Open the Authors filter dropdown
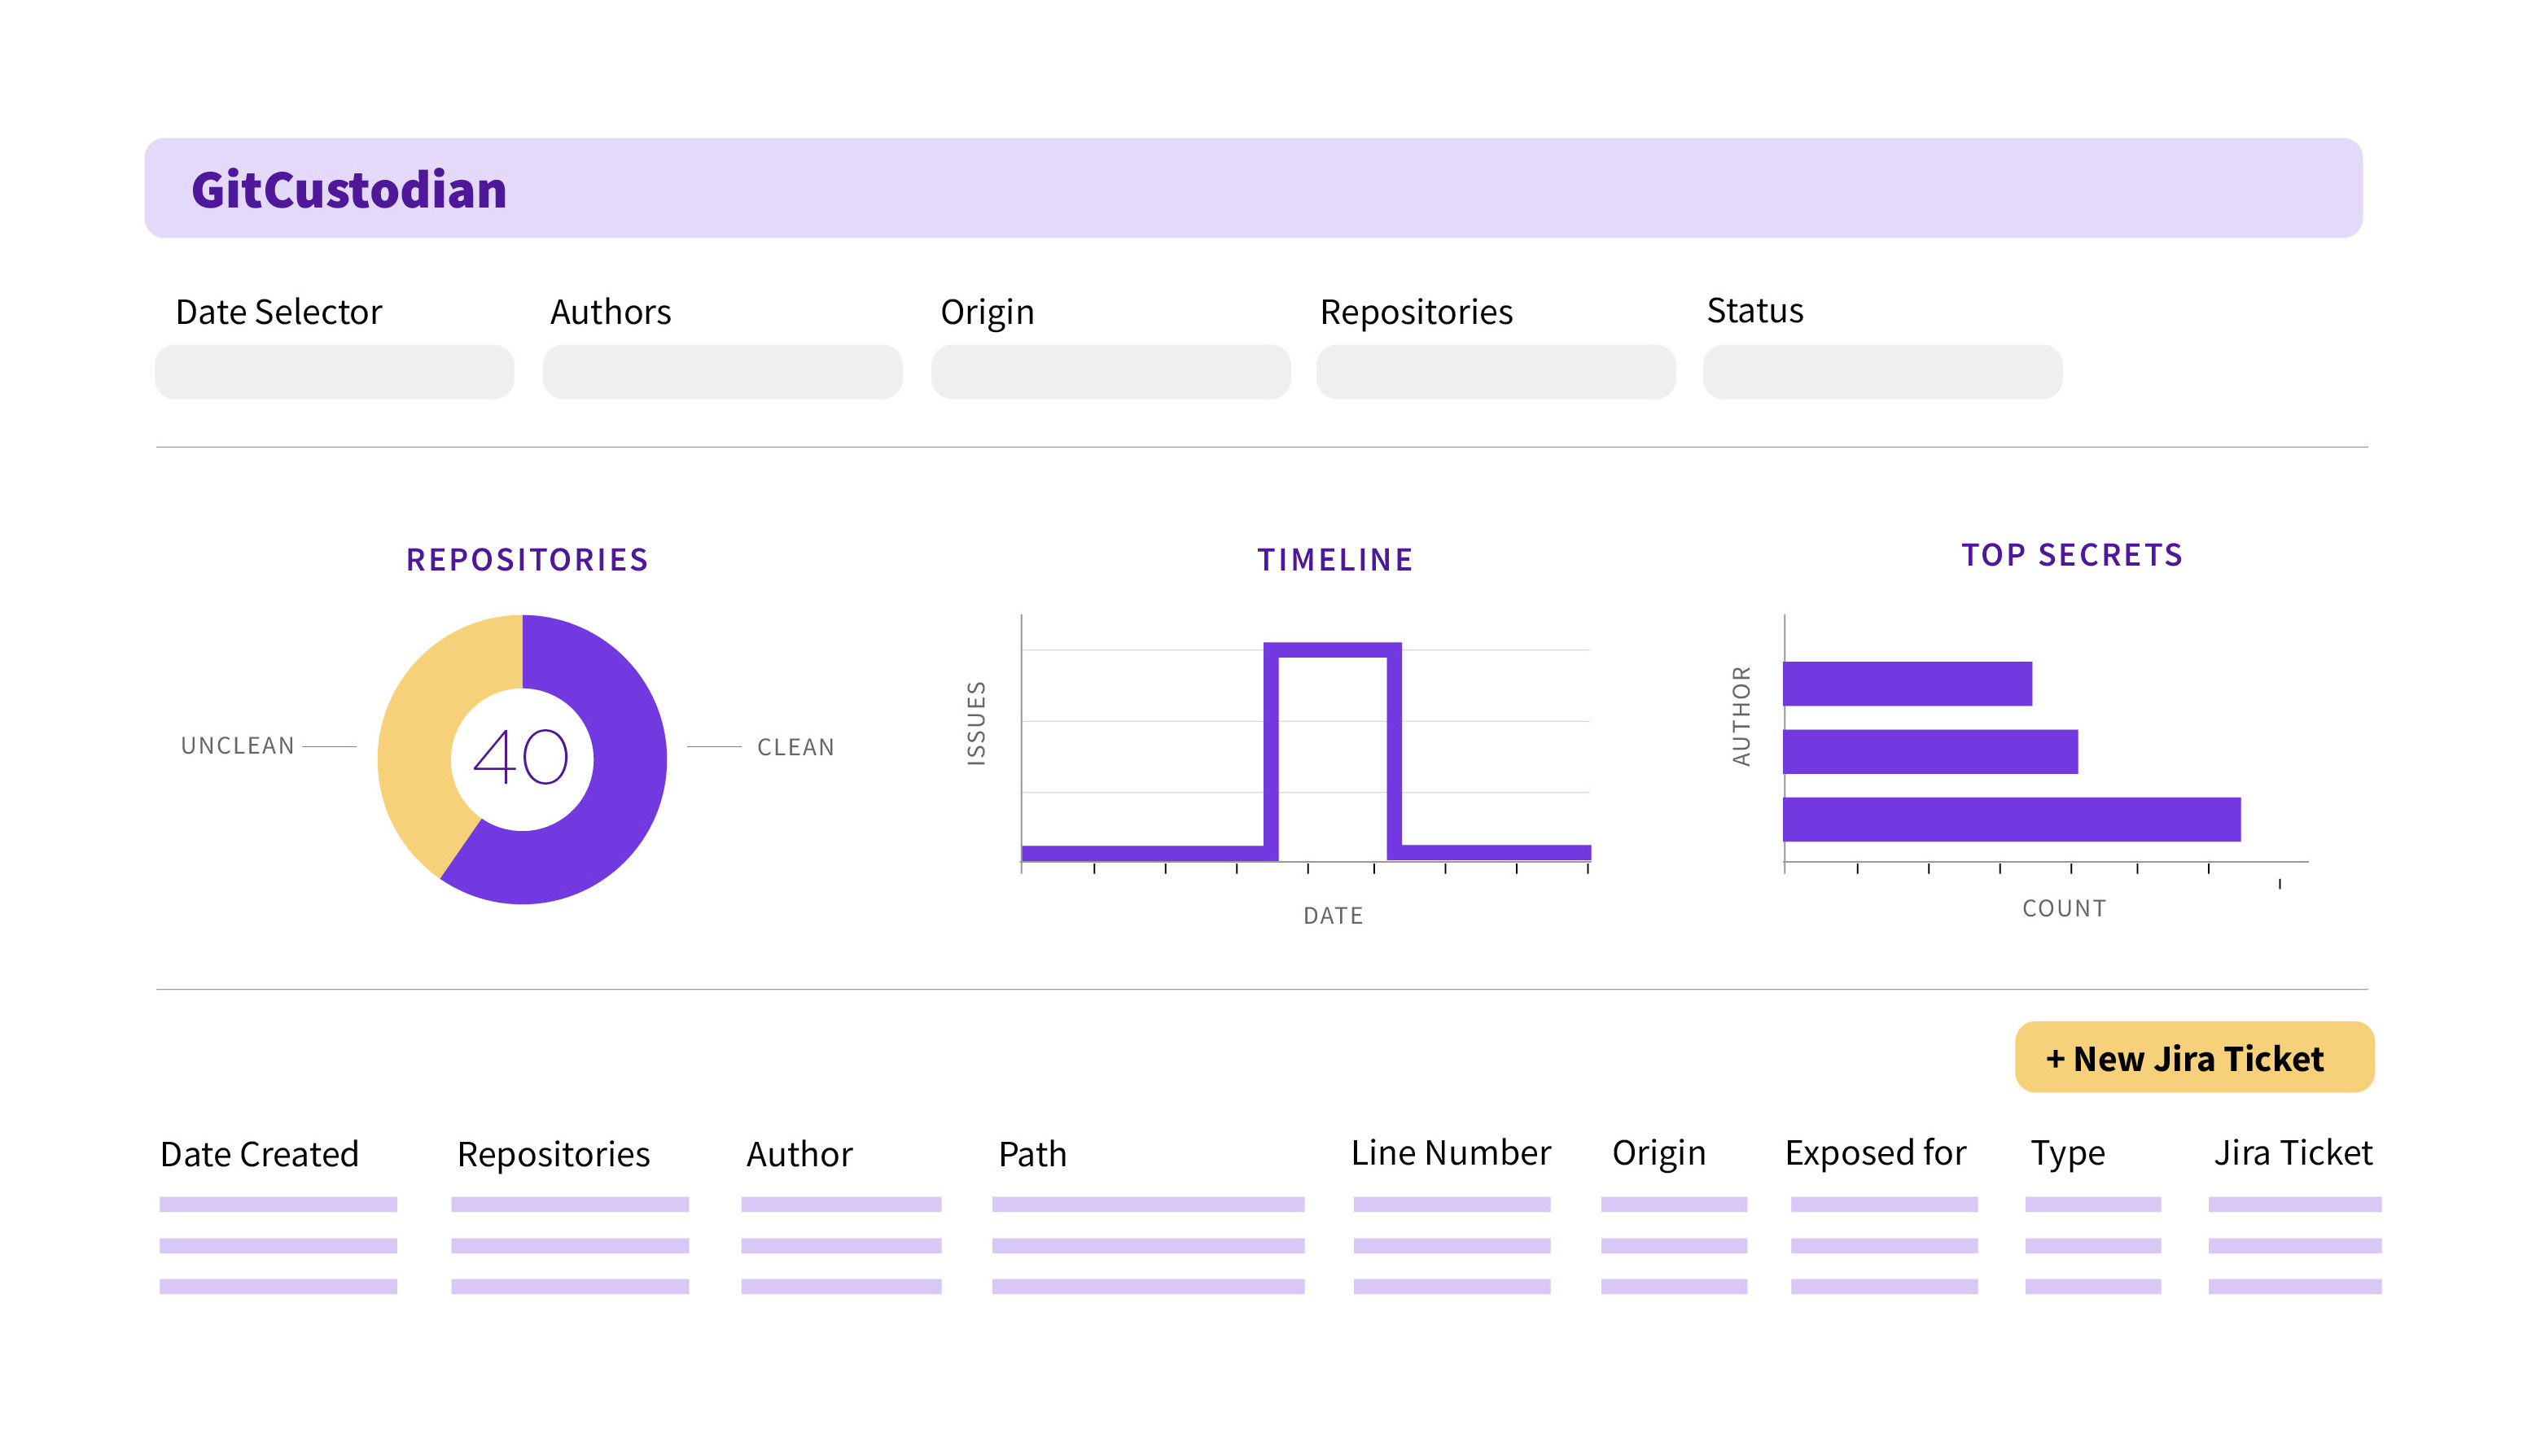Screen dimensions: 2523x1456 [x=722, y=372]
